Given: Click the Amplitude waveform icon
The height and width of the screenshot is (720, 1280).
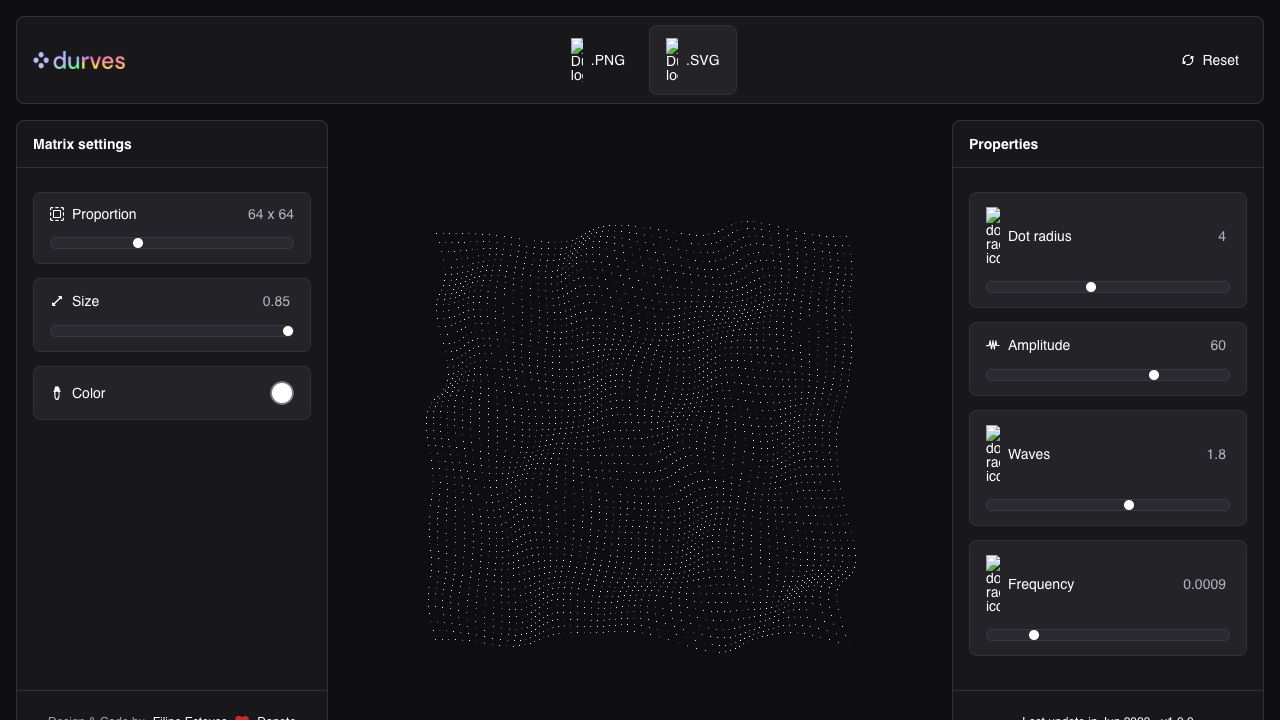Looking at the screenshot, I should pyautogui.click(x=992, y=345).
